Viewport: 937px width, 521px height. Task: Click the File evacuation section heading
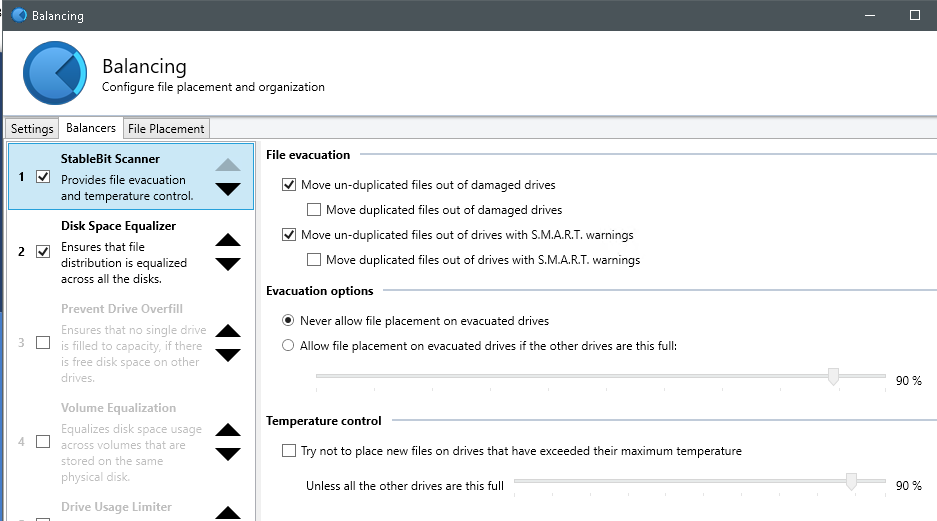point(308,155)
